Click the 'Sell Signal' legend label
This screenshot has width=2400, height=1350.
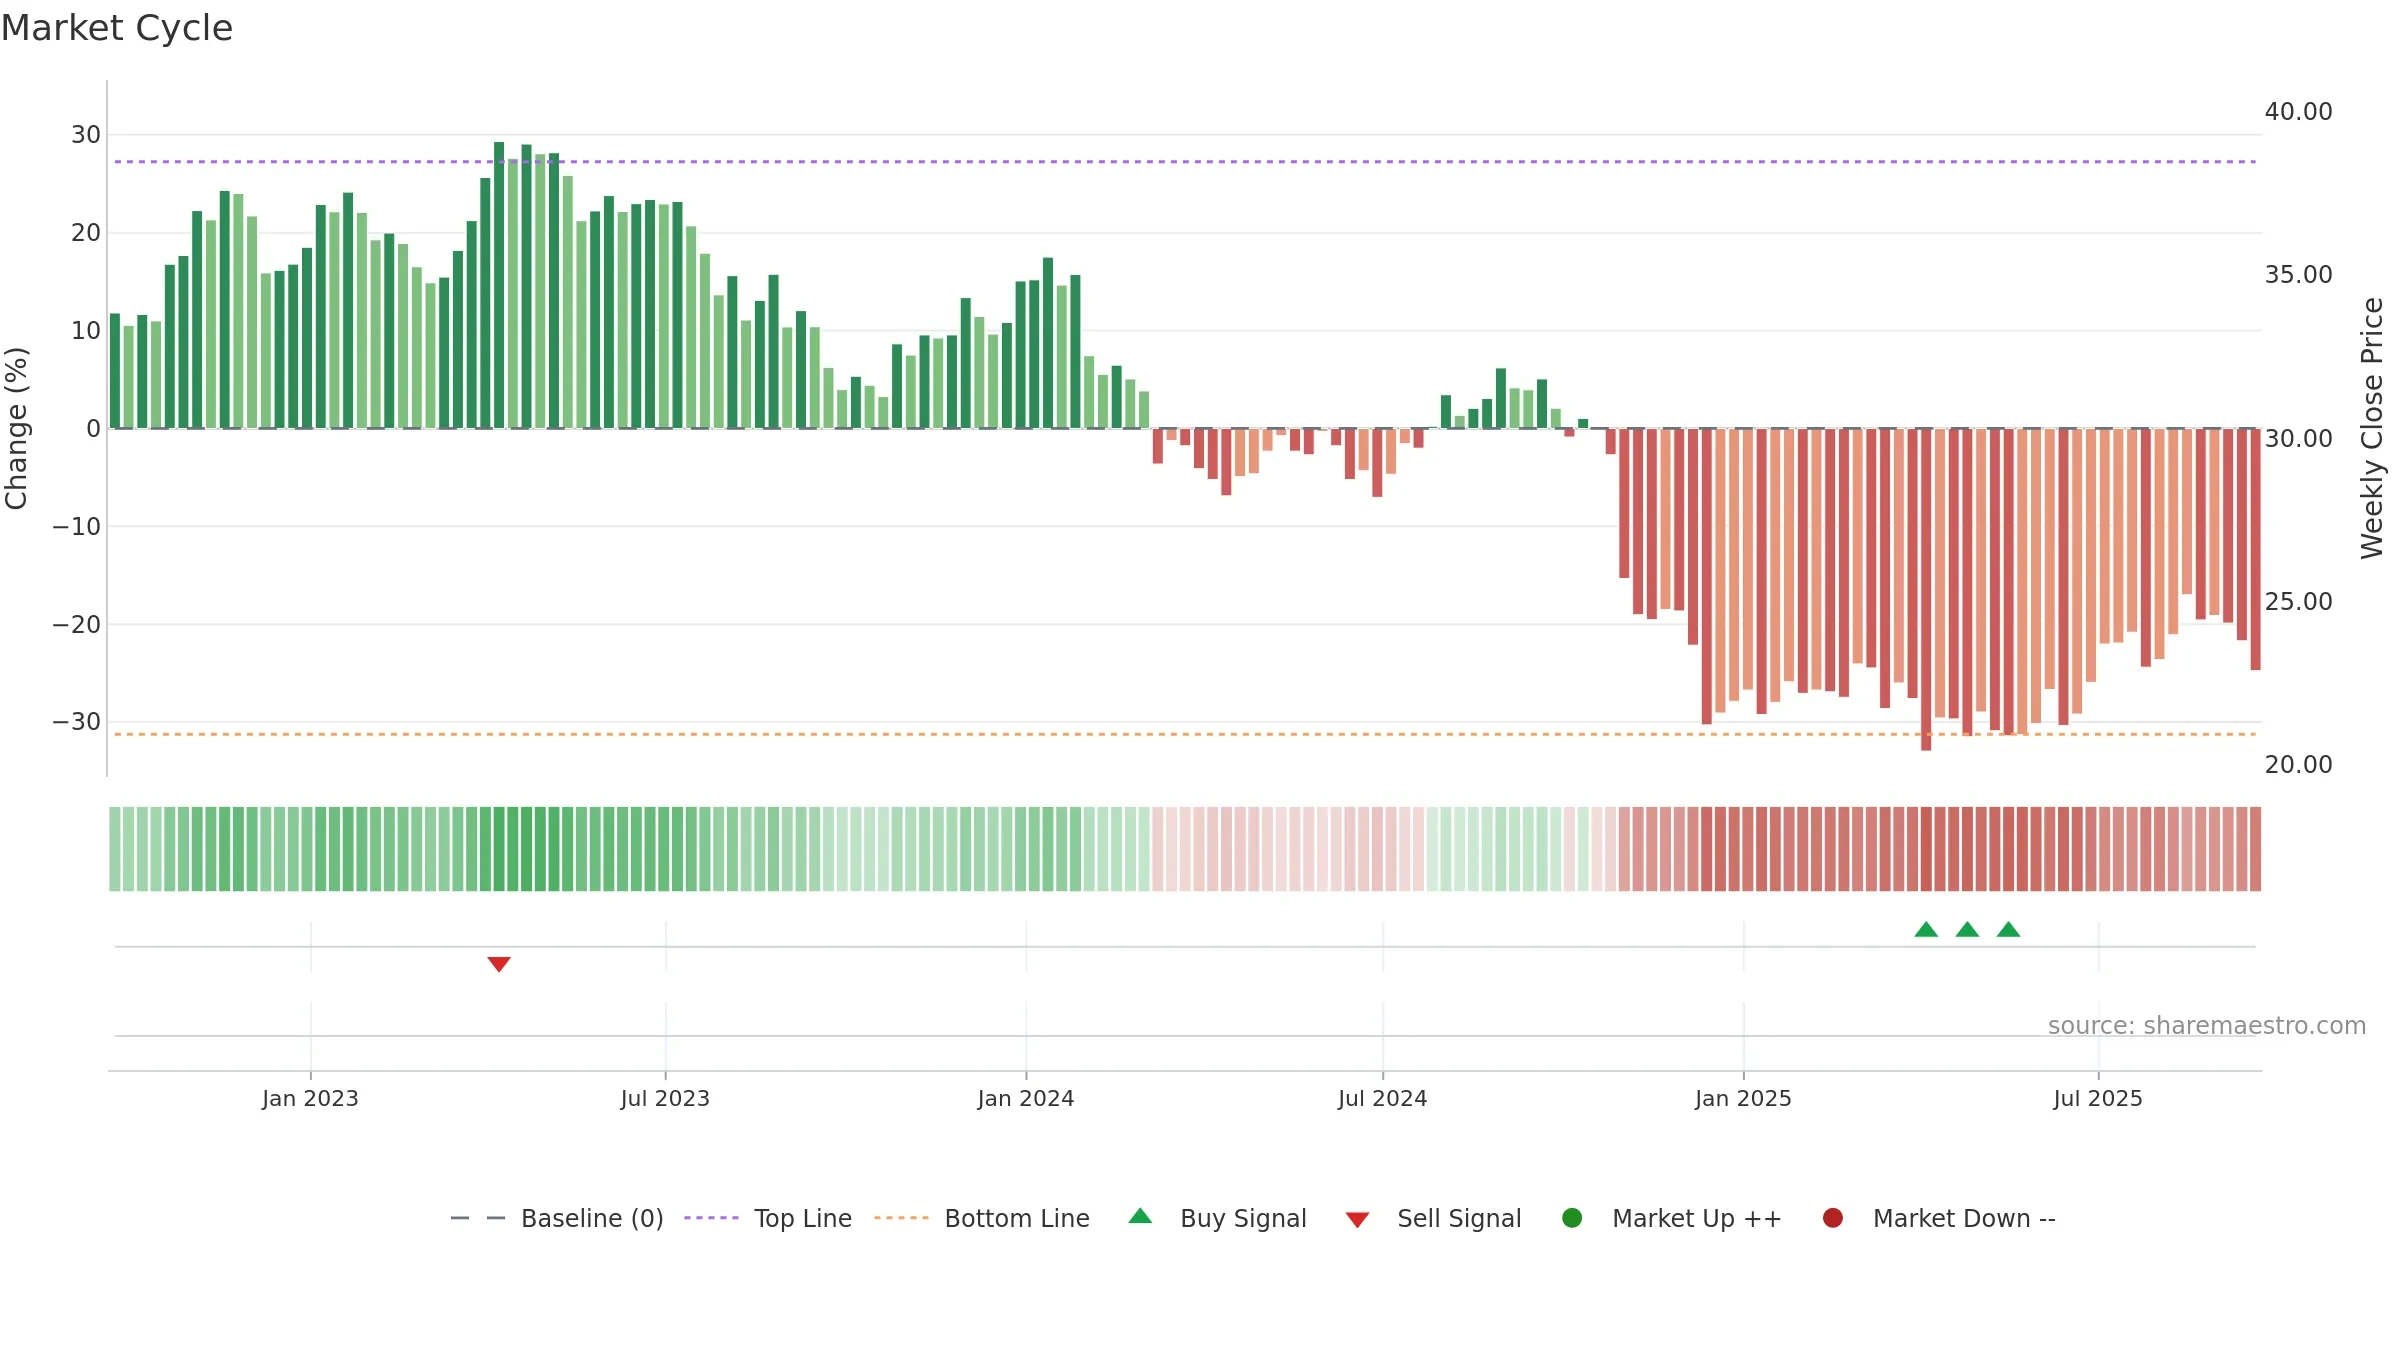click(1459, 1219)
